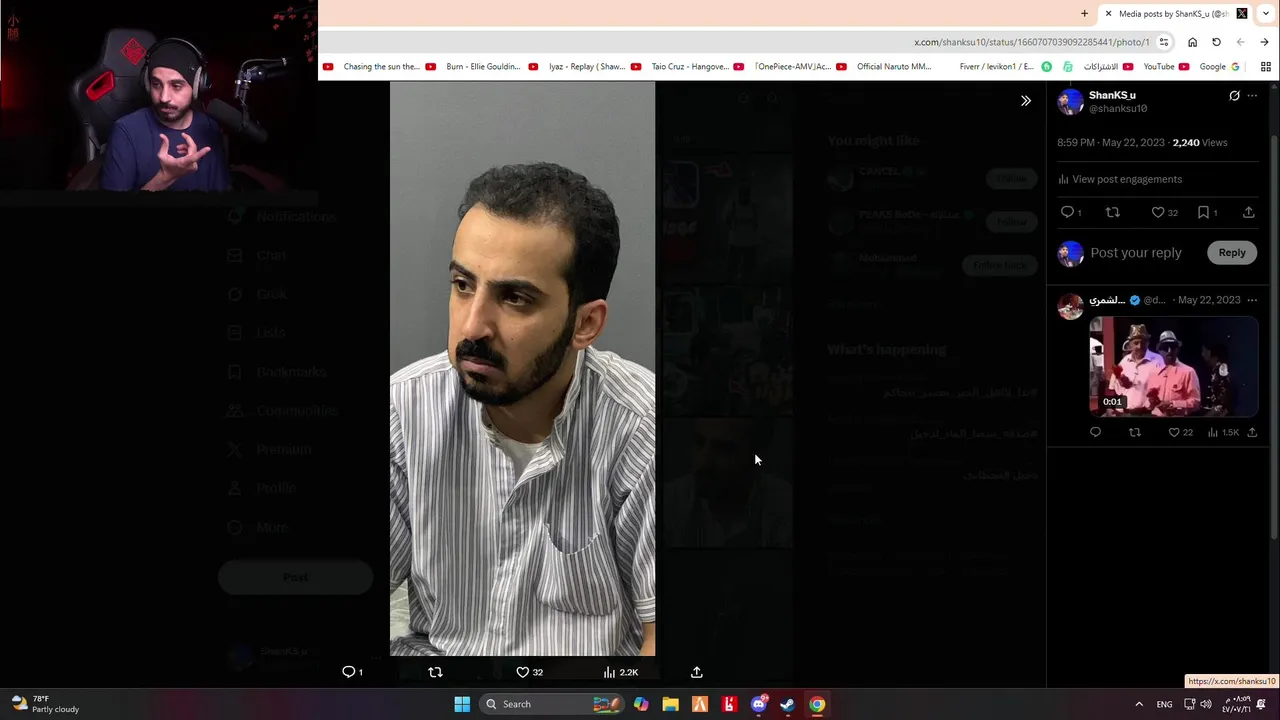1280x720 pixels.
Task: Open View post engagements
Action: [1120, 179]
